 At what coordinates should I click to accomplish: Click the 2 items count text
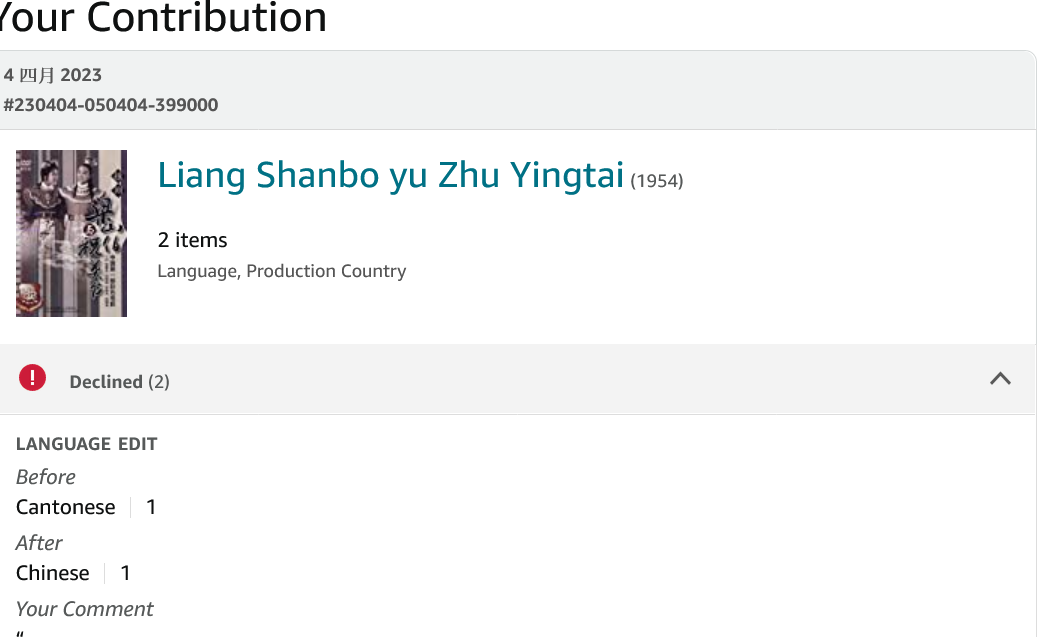pos(192,240)
